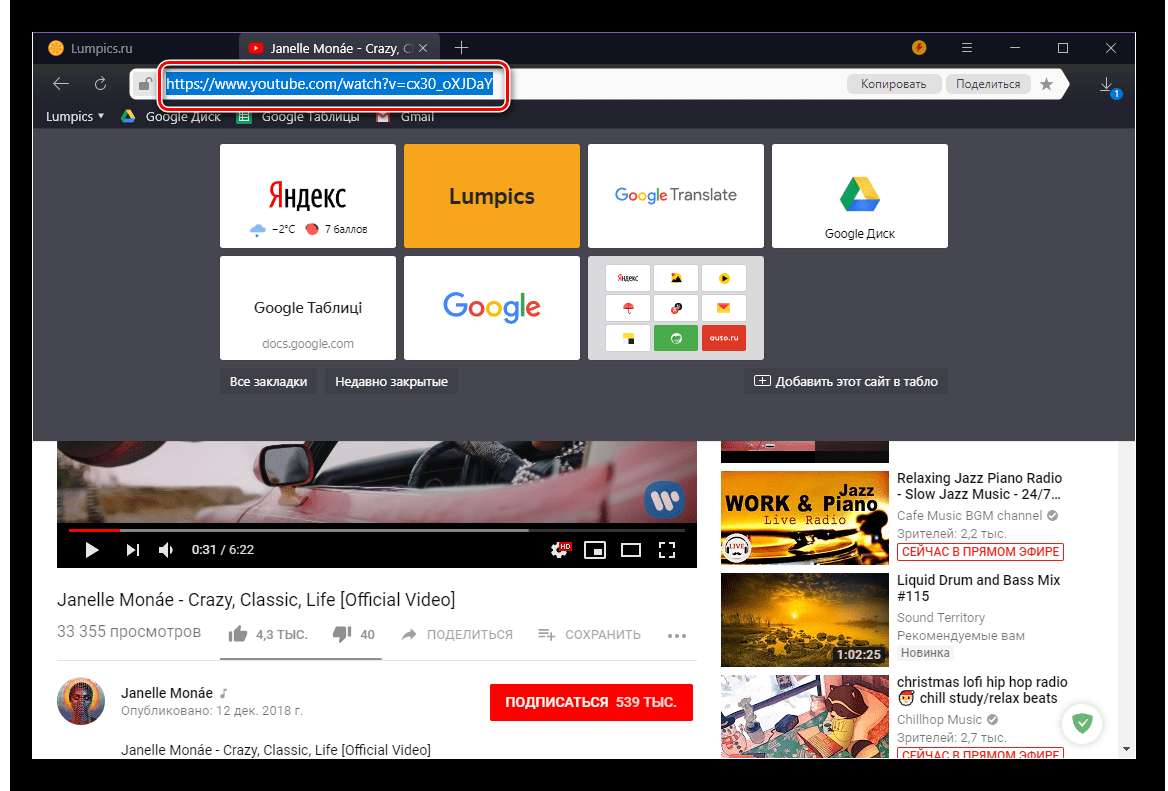
Task: Open Chillhop Music channel link
Action: pos(939,719)
